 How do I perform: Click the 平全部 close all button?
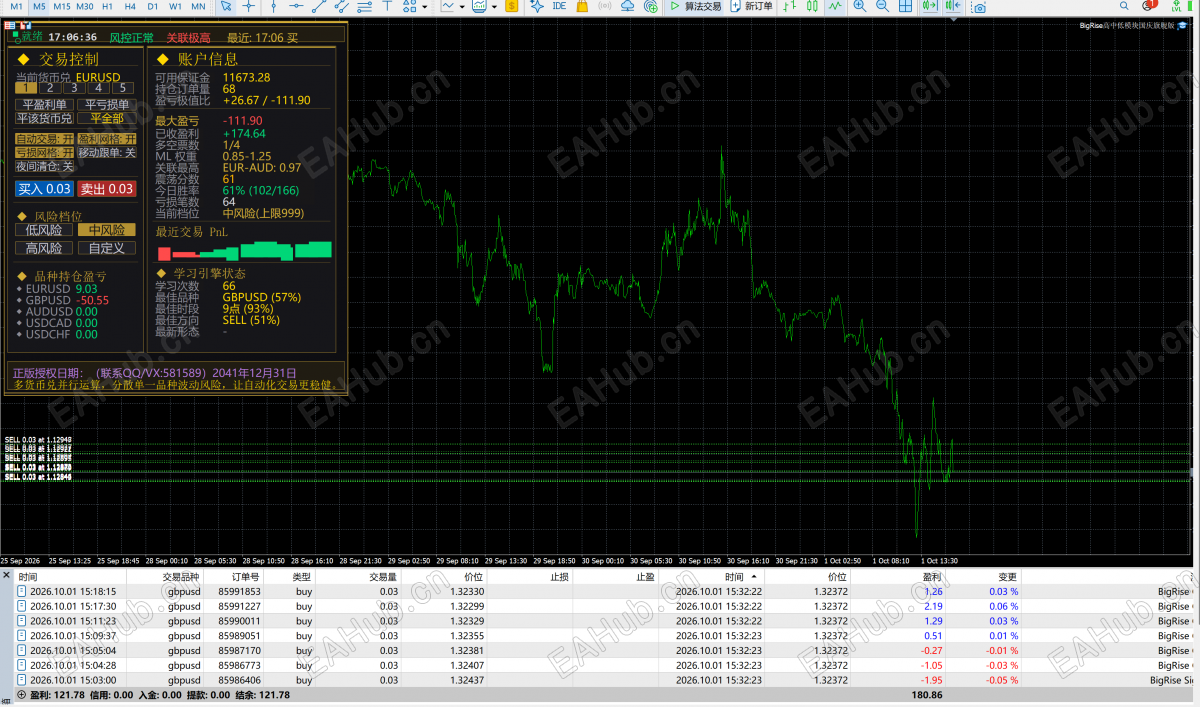[107, 118]
